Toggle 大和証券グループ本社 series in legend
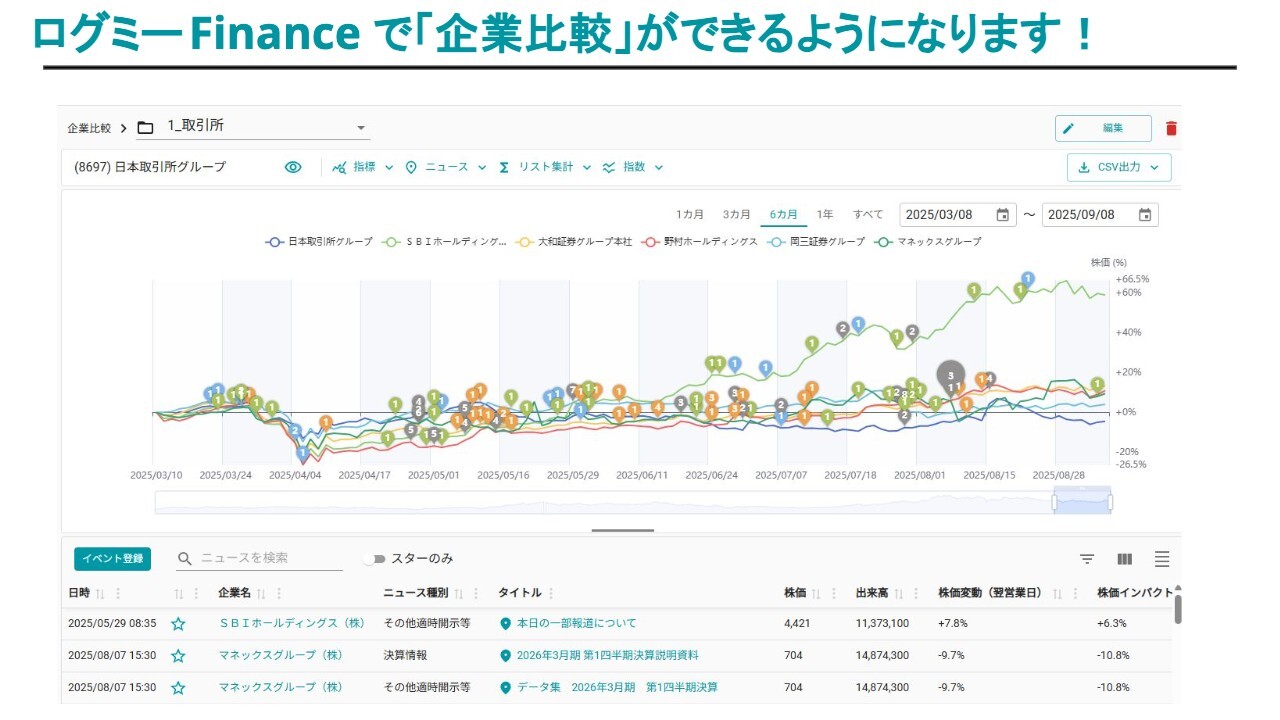This screenshot has height=720, width=1280. pos(575,242)
